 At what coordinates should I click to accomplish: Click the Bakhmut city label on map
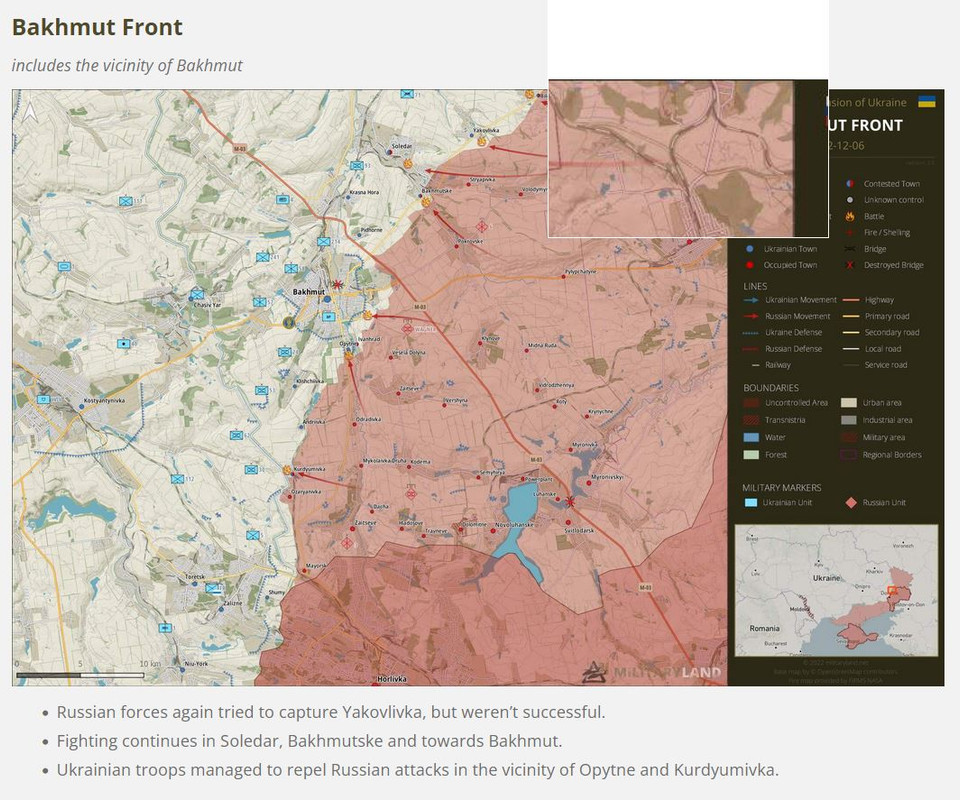tap(309, 292)
